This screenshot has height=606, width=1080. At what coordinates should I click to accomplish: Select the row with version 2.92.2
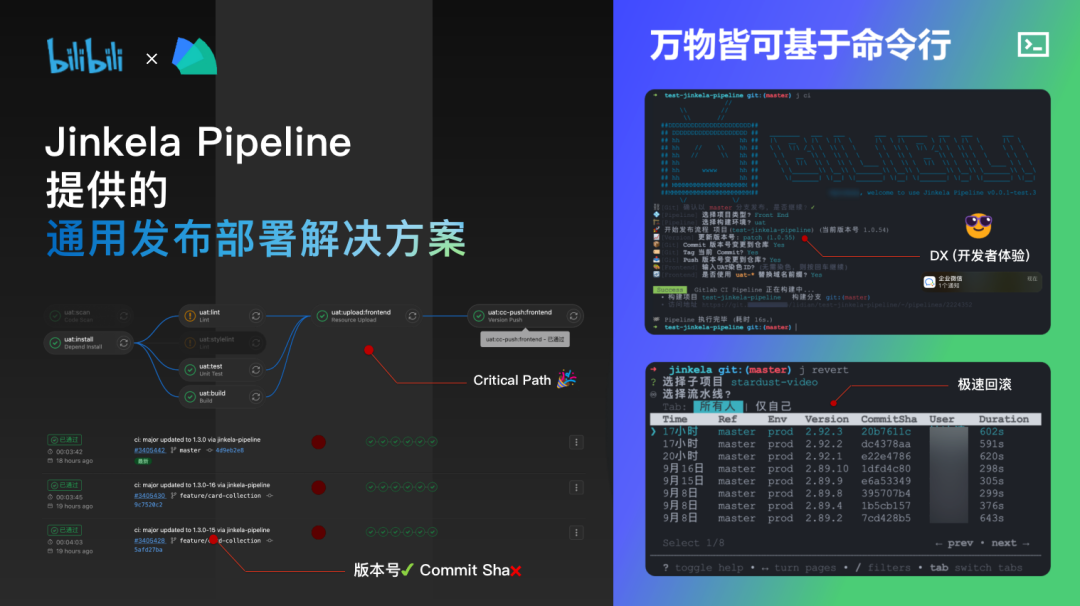coord(846,444)
